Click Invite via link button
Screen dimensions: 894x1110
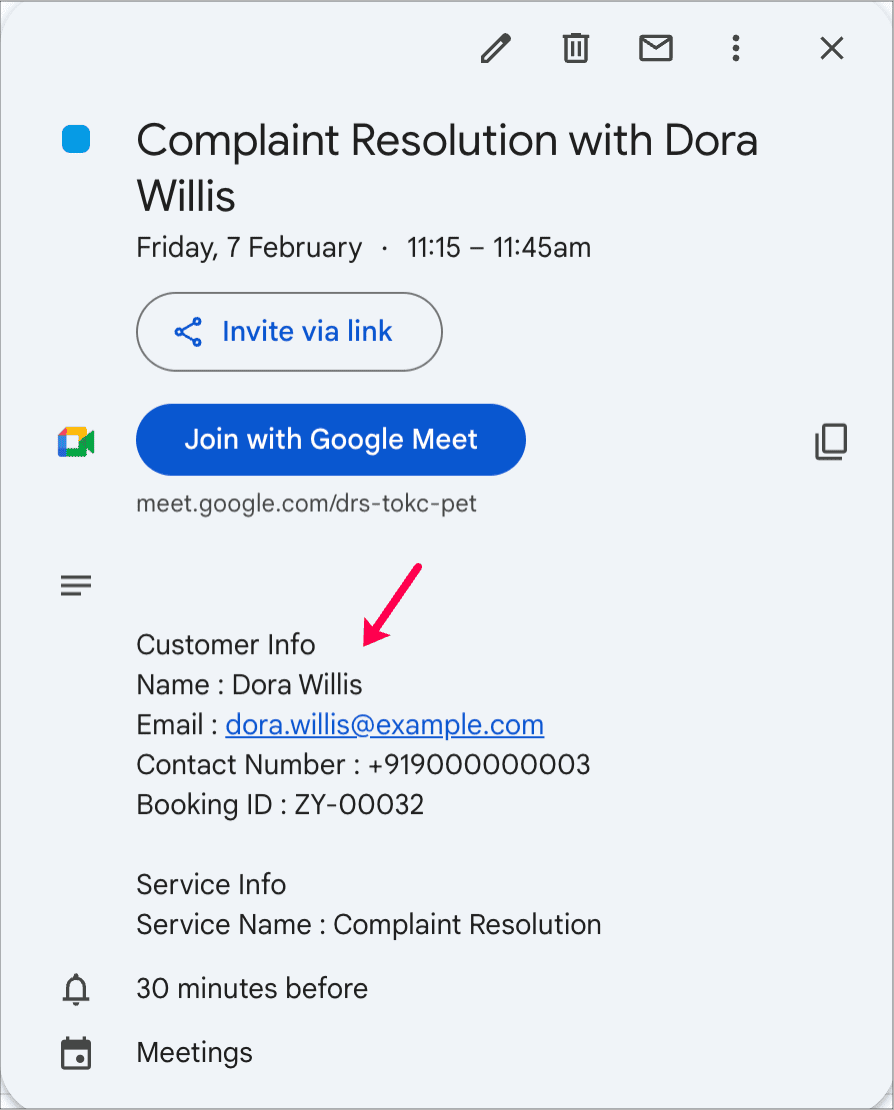pos(289,331)
